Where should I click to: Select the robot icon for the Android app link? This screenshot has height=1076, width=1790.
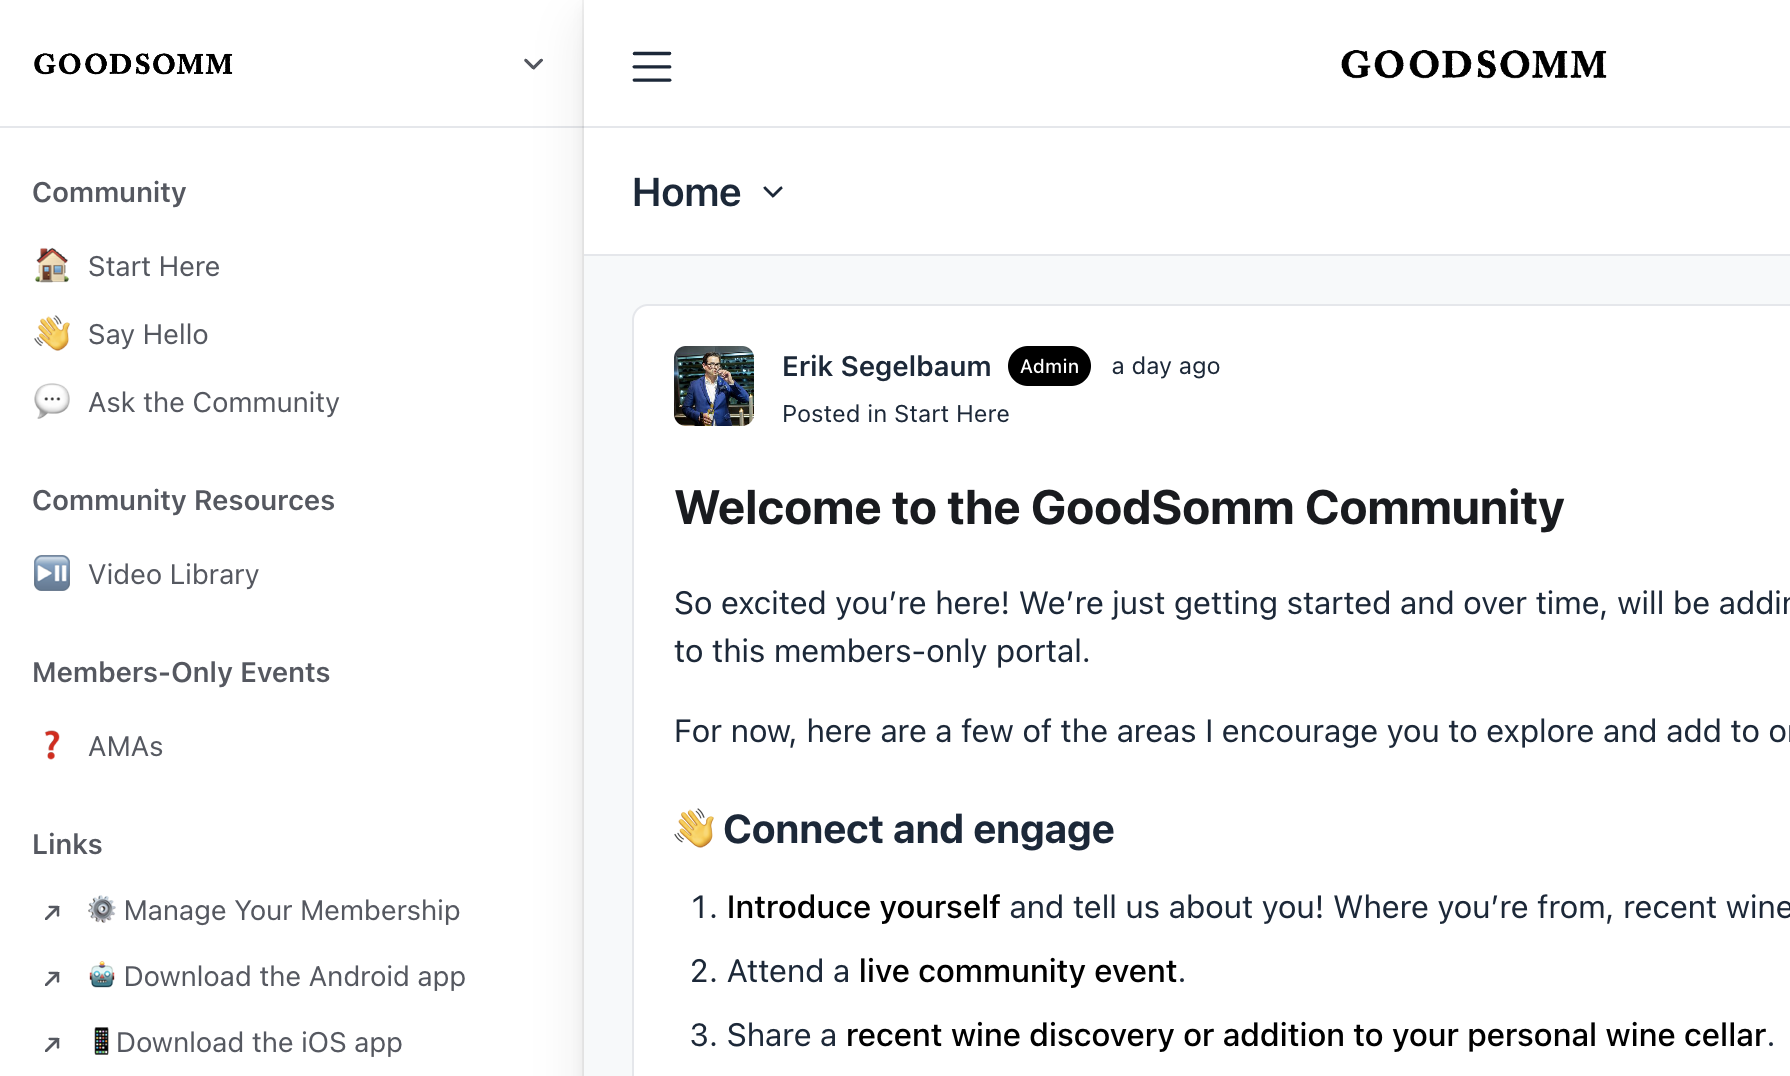(100, 976)
